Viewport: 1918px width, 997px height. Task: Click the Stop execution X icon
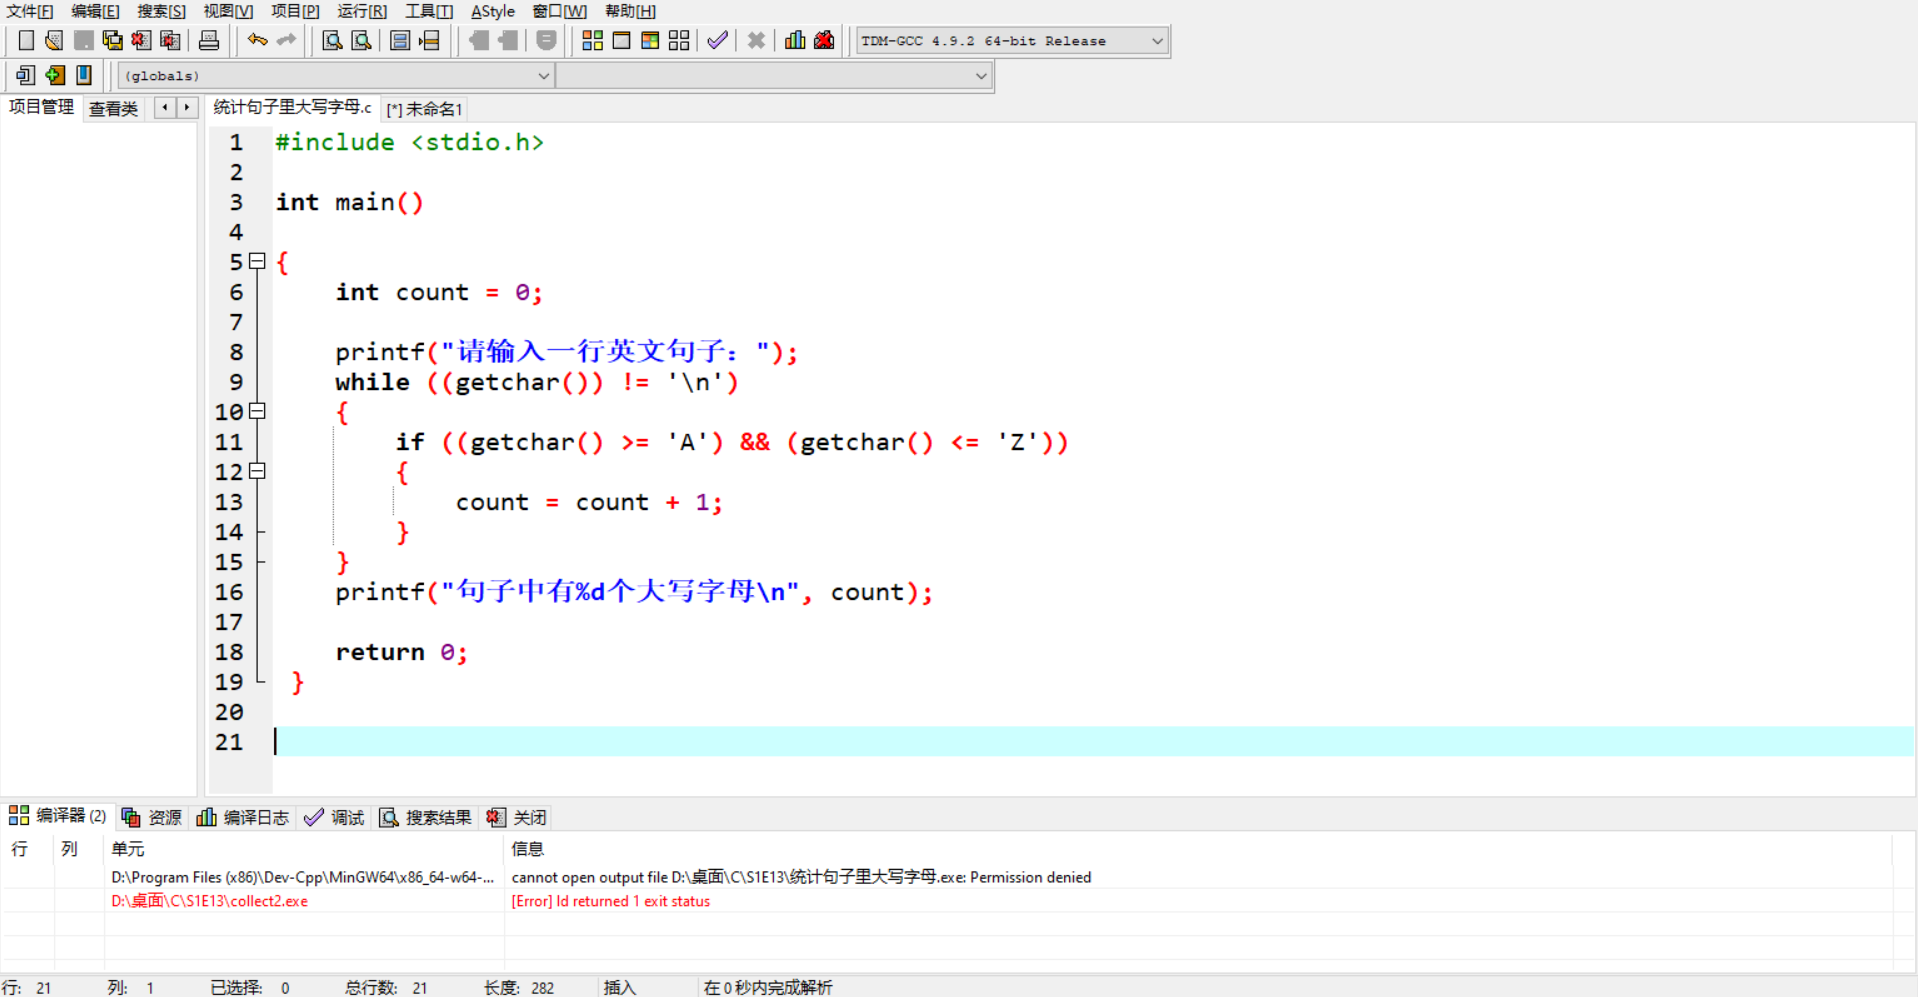756,40
